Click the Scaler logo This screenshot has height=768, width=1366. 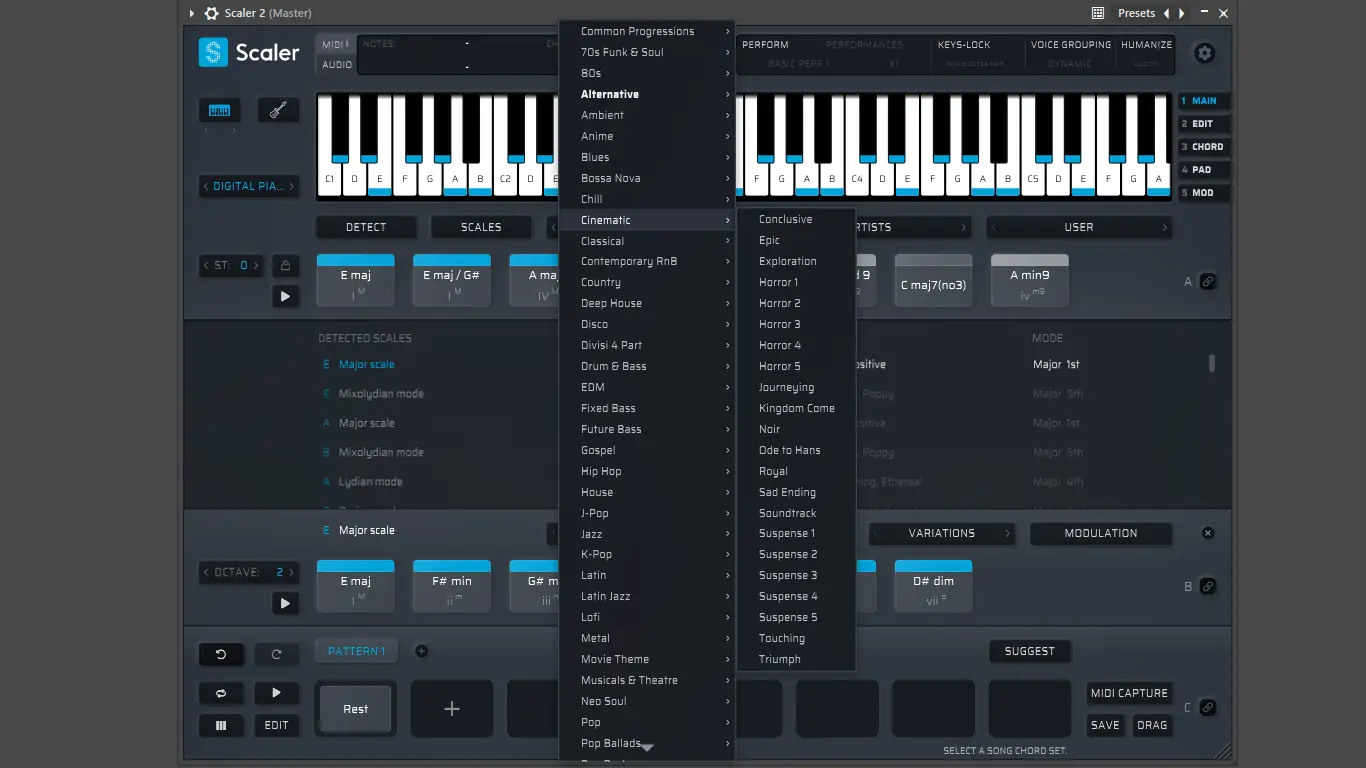pyautogui.click(x=249, y=52)
